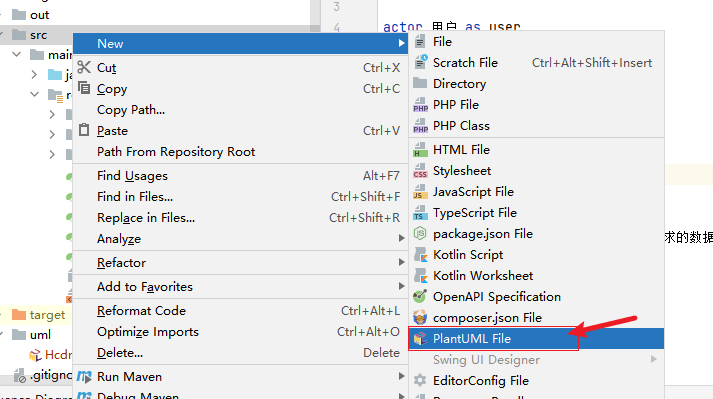The height and width of the screenshot is (399, 713).
Task: Click the File icon in New submenu
Action: tap(420, 41)
